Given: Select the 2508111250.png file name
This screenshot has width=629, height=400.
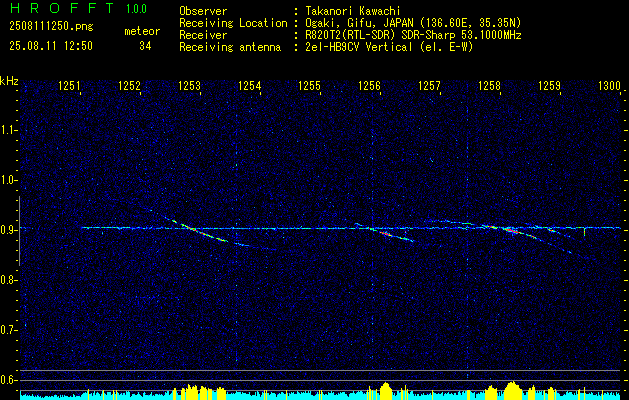Looking at the screenshot, I should coord(51,27).
